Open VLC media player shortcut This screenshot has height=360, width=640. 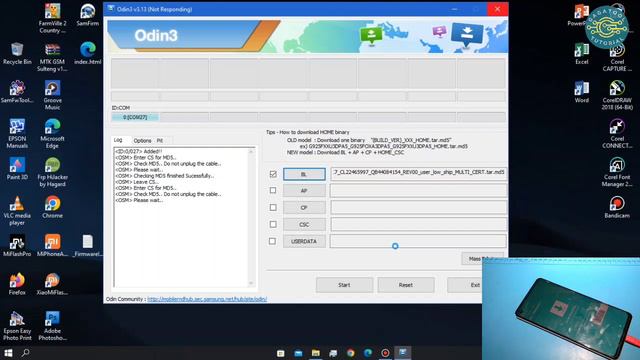pyautogui.click(x=17, y=210)
